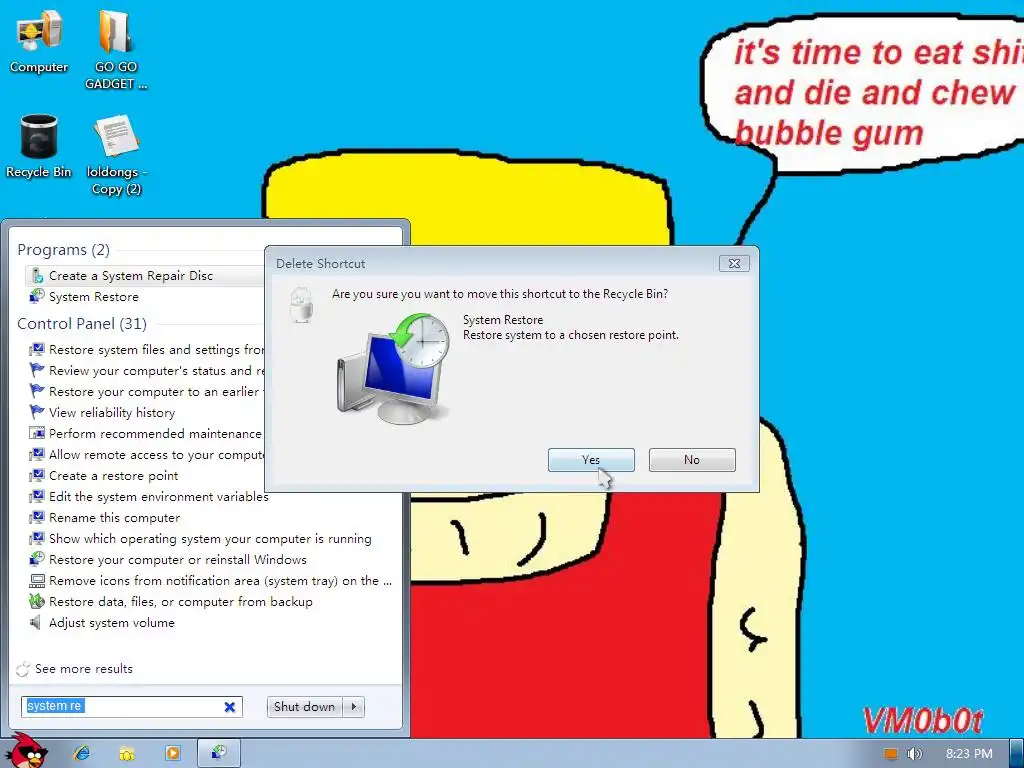Click icon beside Create a restore point
This screenshot has height=768, width=1024.
pos(37,475)
